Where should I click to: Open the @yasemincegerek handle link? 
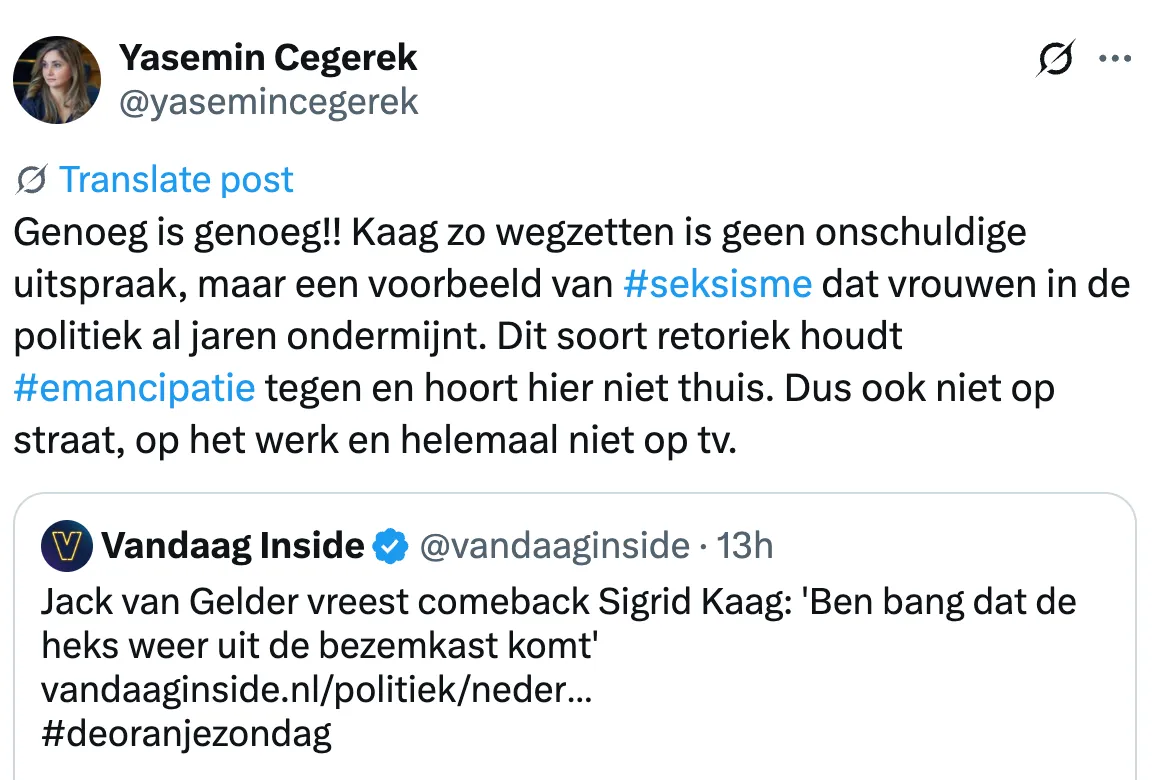[x=268, y=101]
